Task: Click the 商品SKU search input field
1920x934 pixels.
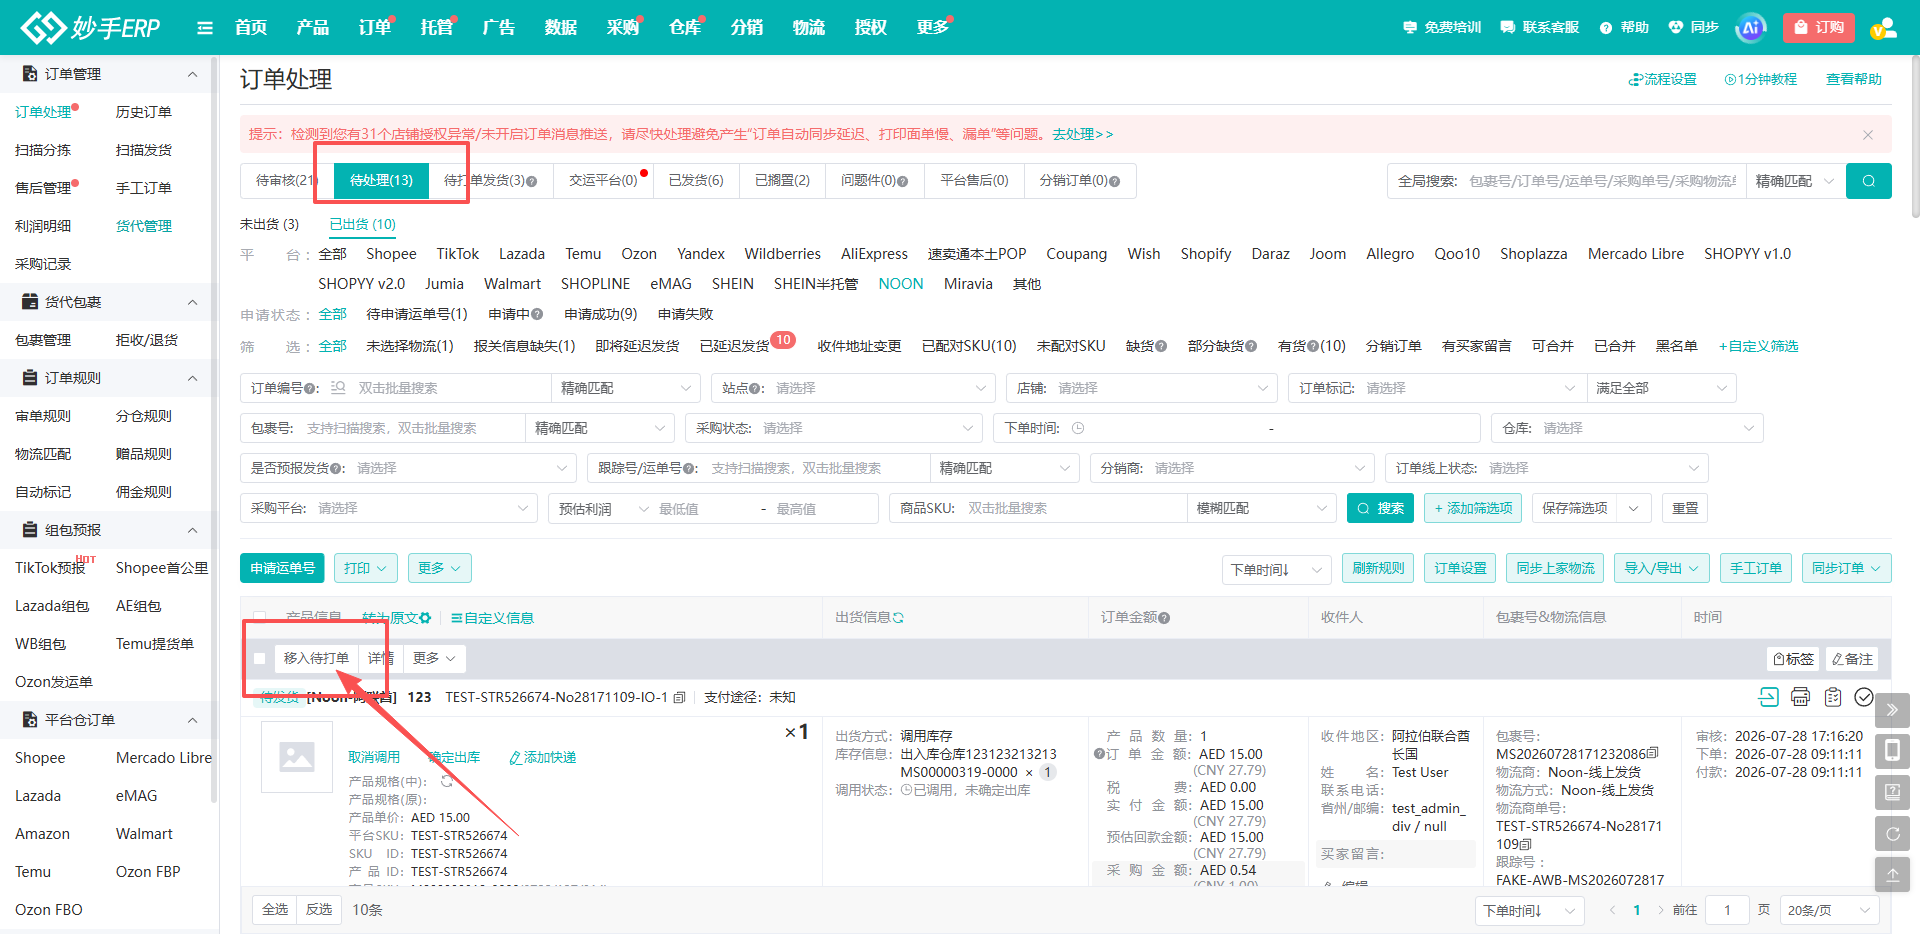Action: click(1072, 508)
